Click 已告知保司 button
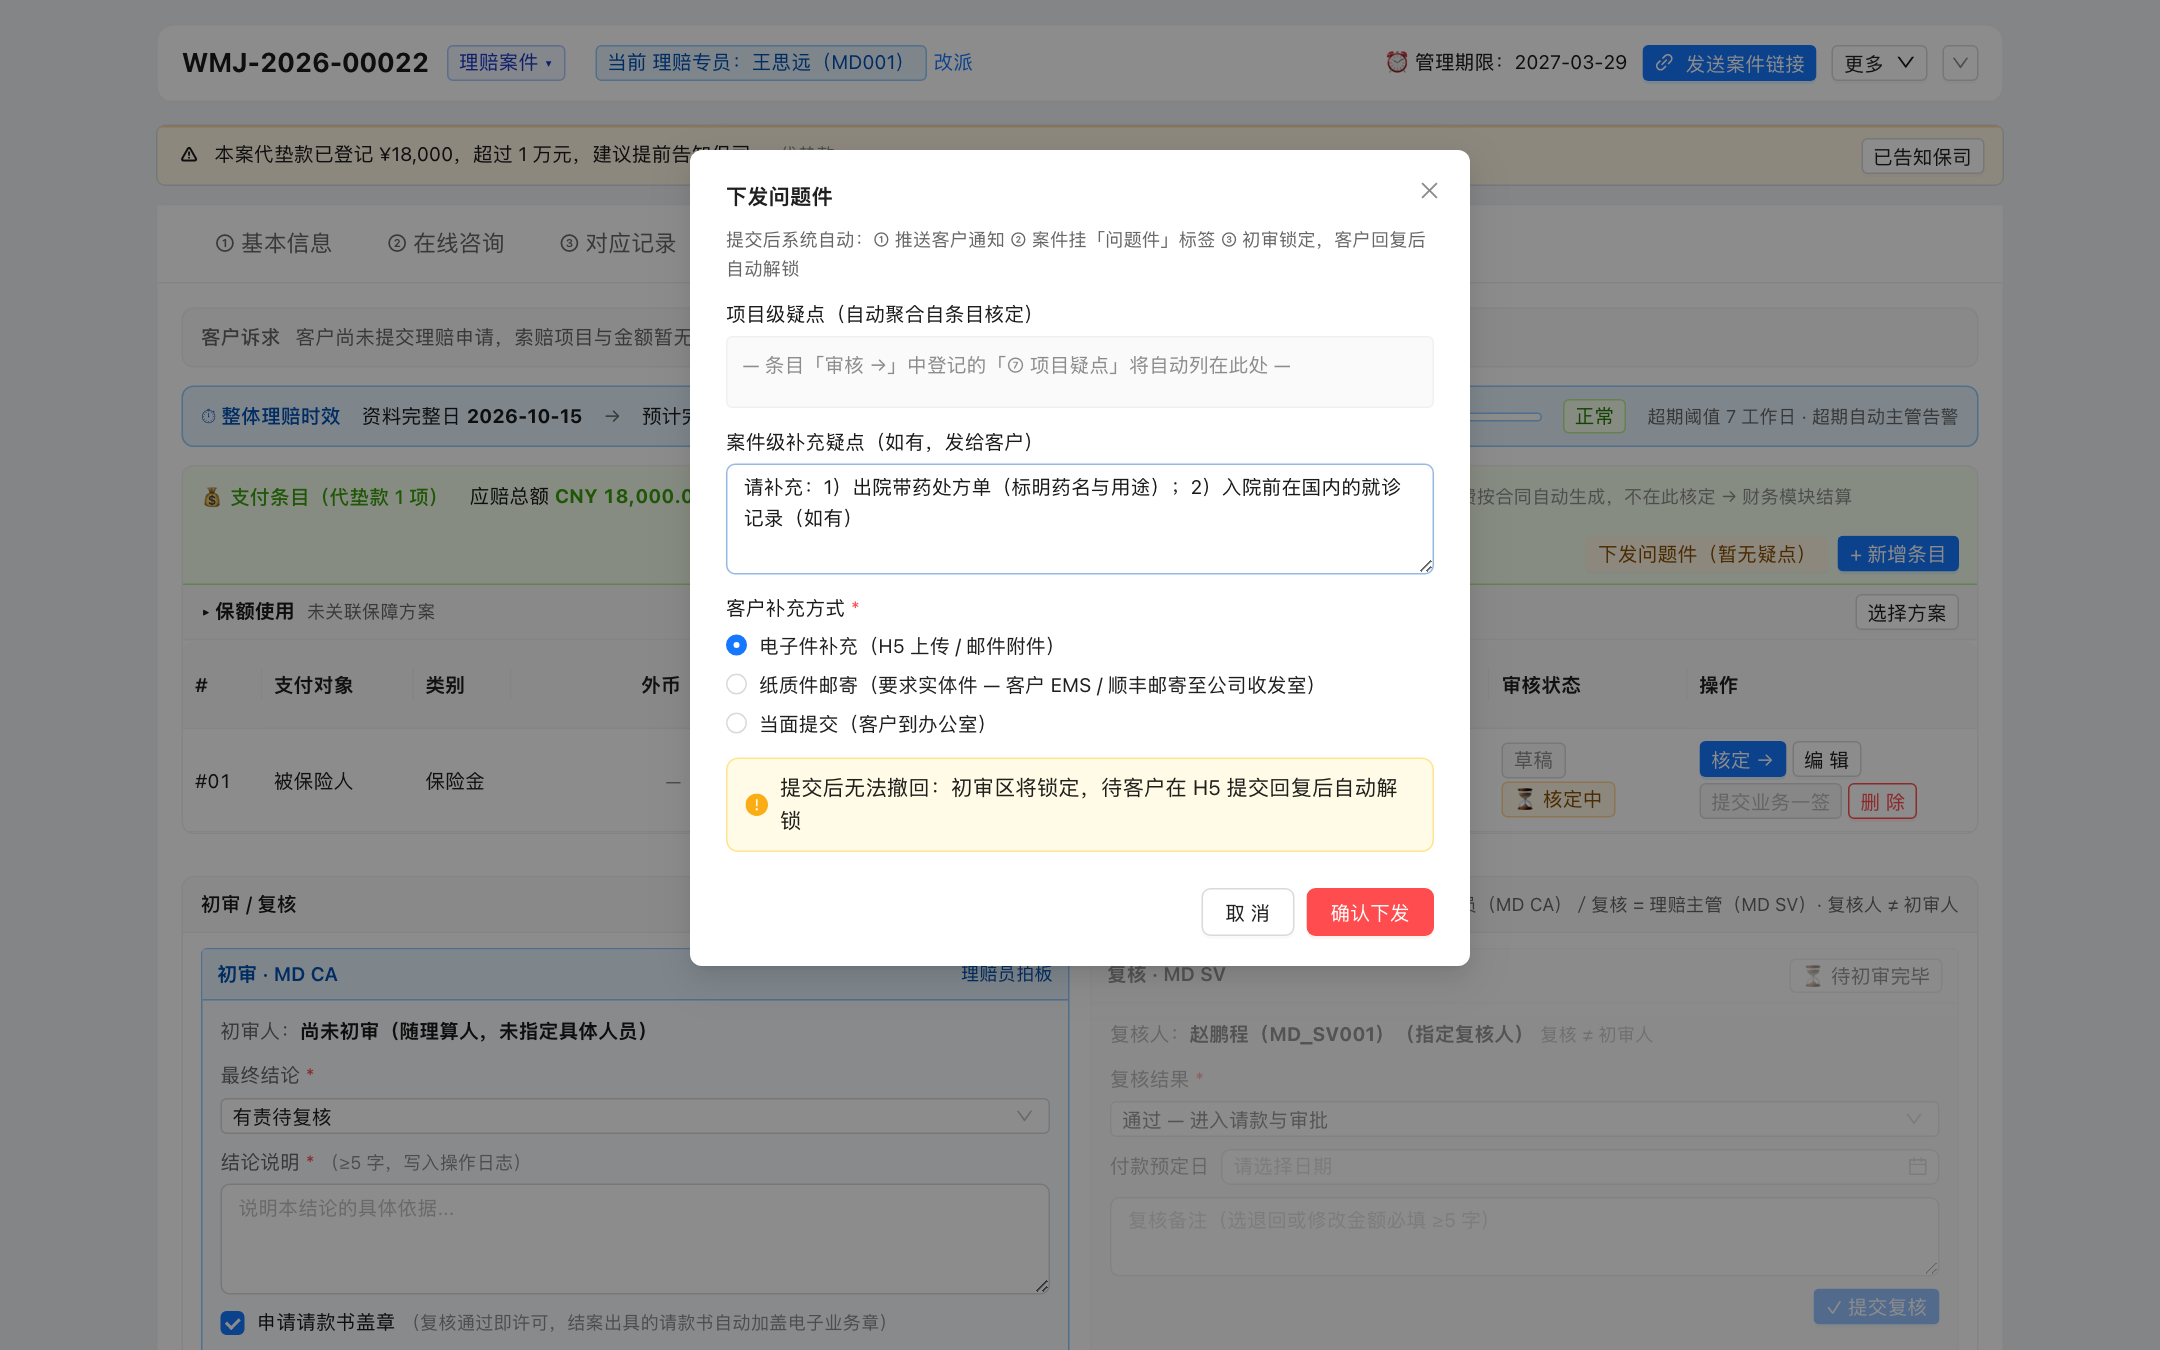Image resolution: width=2160 pixels, height=1350 pixels. (1922, 156)
